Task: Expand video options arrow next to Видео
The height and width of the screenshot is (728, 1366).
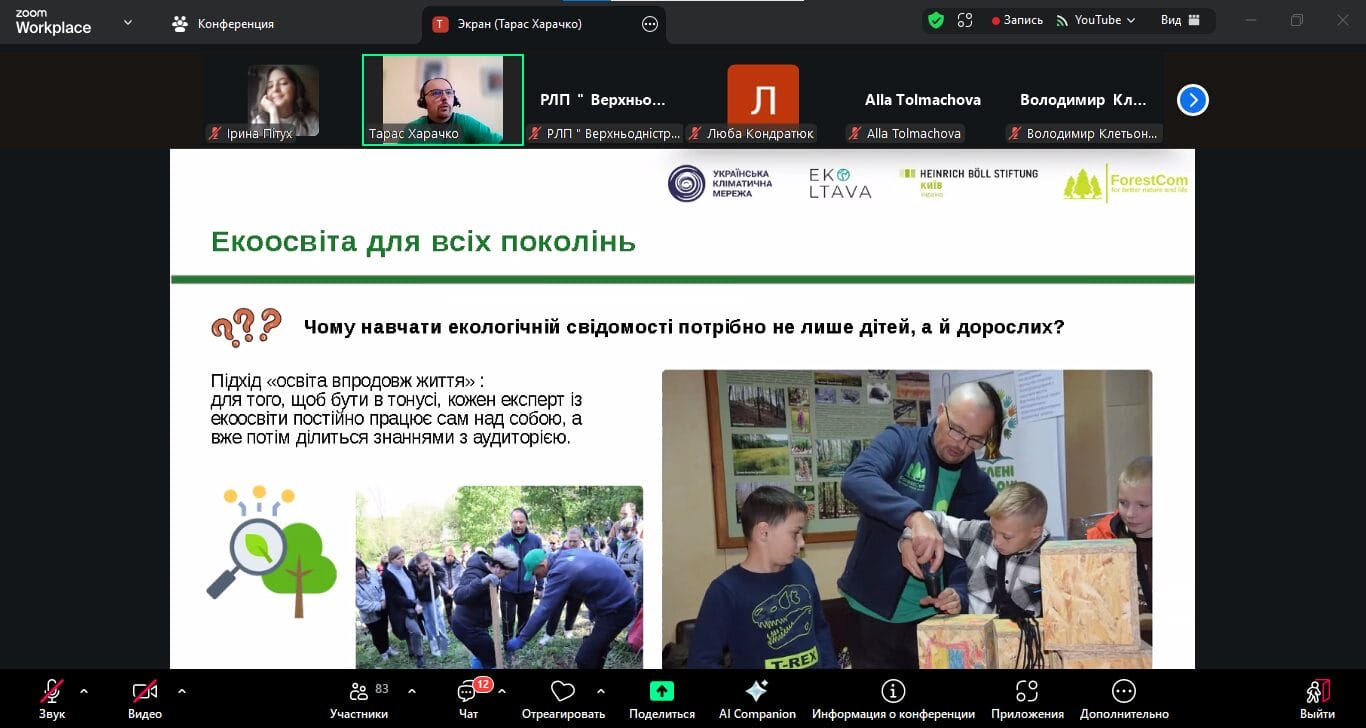Action: pos(181,691)
